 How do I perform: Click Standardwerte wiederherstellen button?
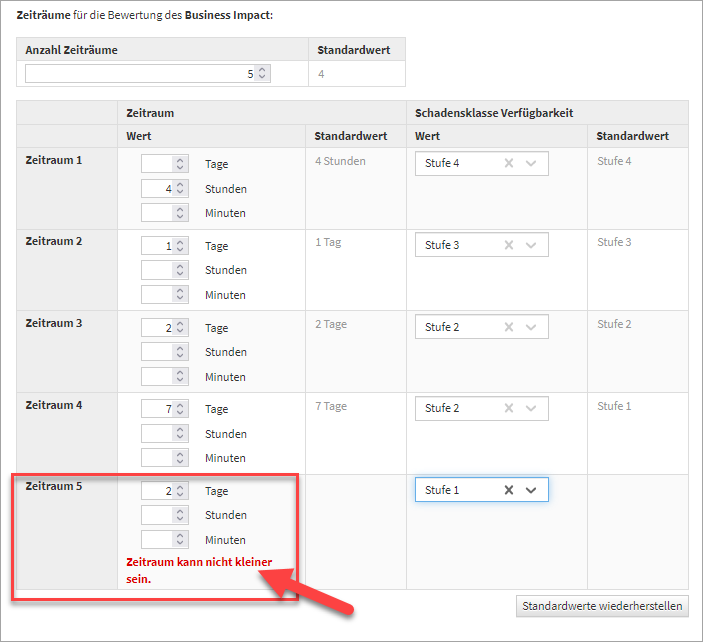603,606
